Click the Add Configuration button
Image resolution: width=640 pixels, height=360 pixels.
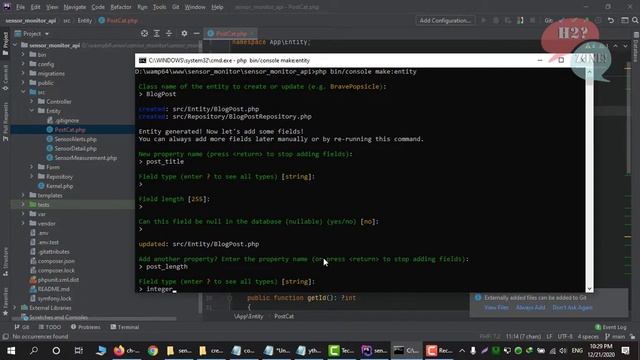pyautogui.click(x=445, y=20)
